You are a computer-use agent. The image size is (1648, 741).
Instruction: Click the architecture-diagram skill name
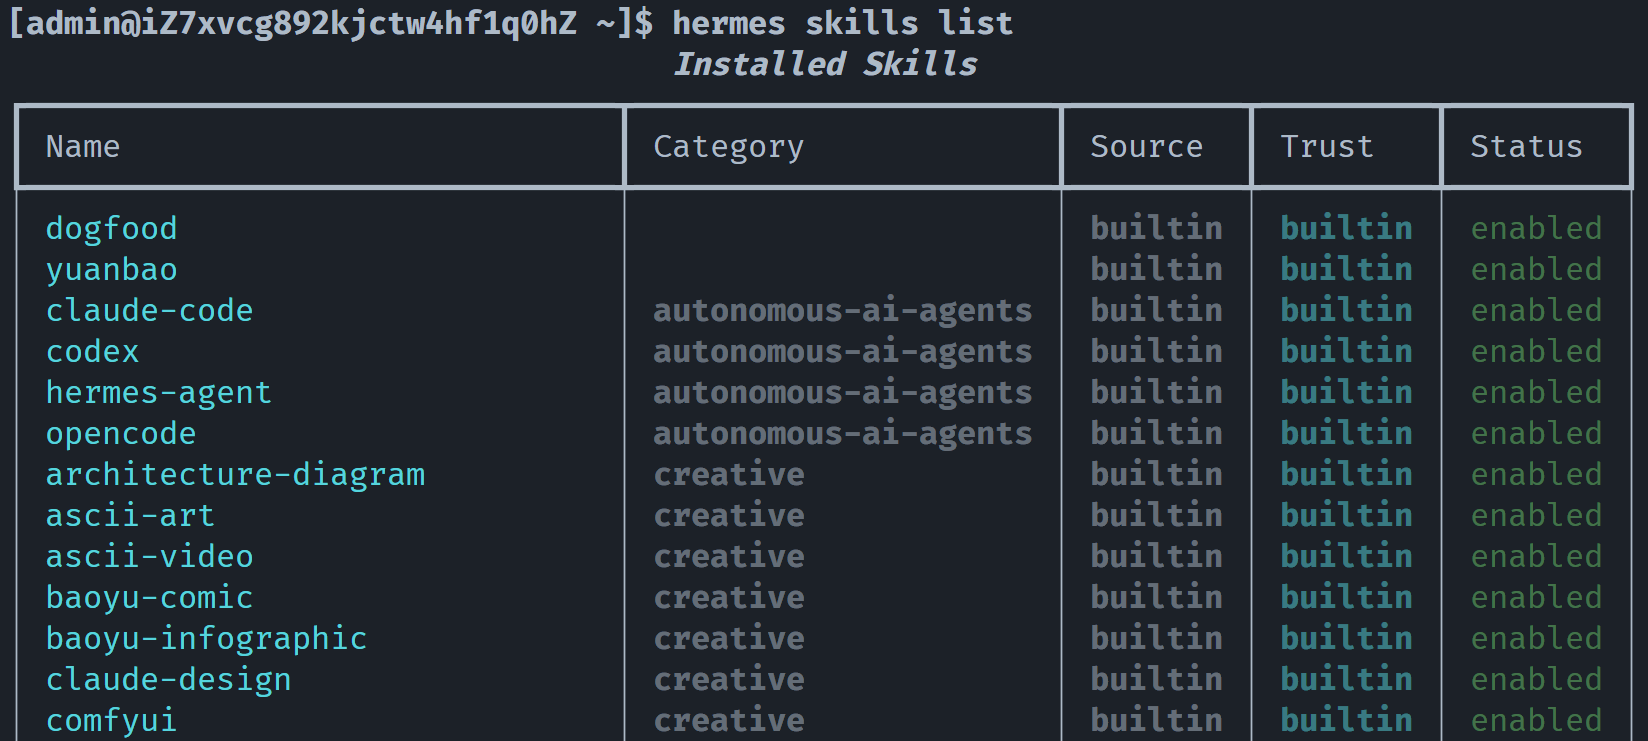pos(235,475)
